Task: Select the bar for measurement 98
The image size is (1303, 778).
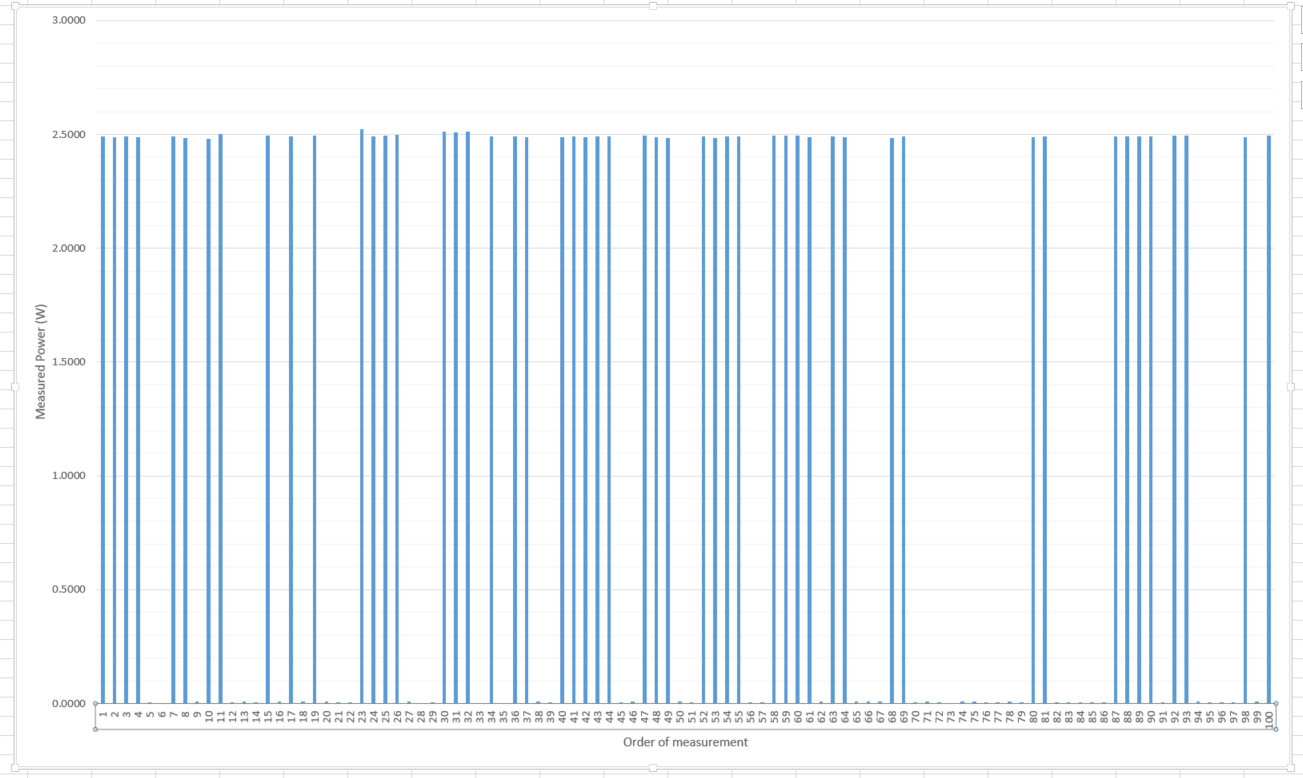Action: pos(1245,420)
